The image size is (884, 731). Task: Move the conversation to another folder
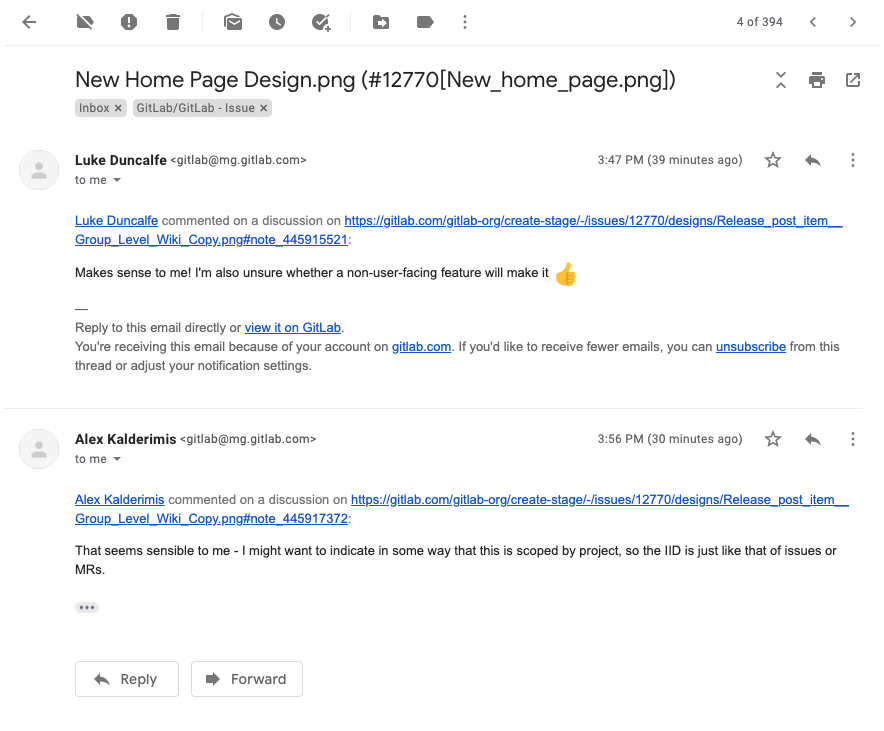pos(381,21)
